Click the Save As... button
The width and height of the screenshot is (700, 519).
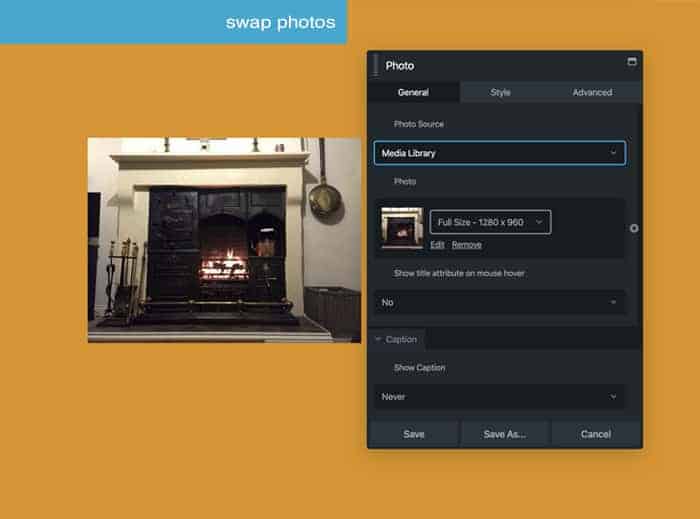point(504,434)
